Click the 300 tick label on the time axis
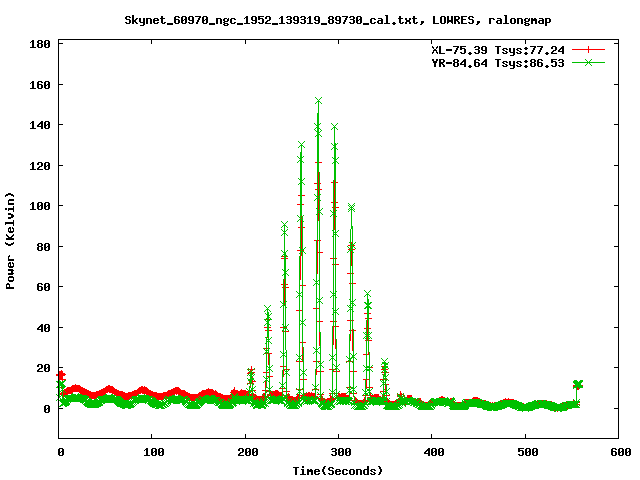Screen dimensions: 640x480 [339, 453]
